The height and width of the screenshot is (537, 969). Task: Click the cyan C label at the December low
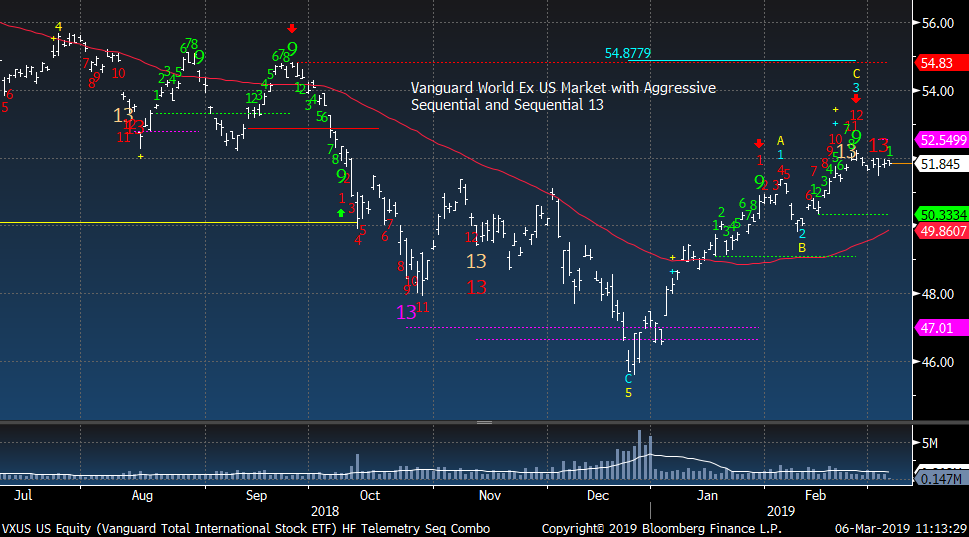pos(628,379)
